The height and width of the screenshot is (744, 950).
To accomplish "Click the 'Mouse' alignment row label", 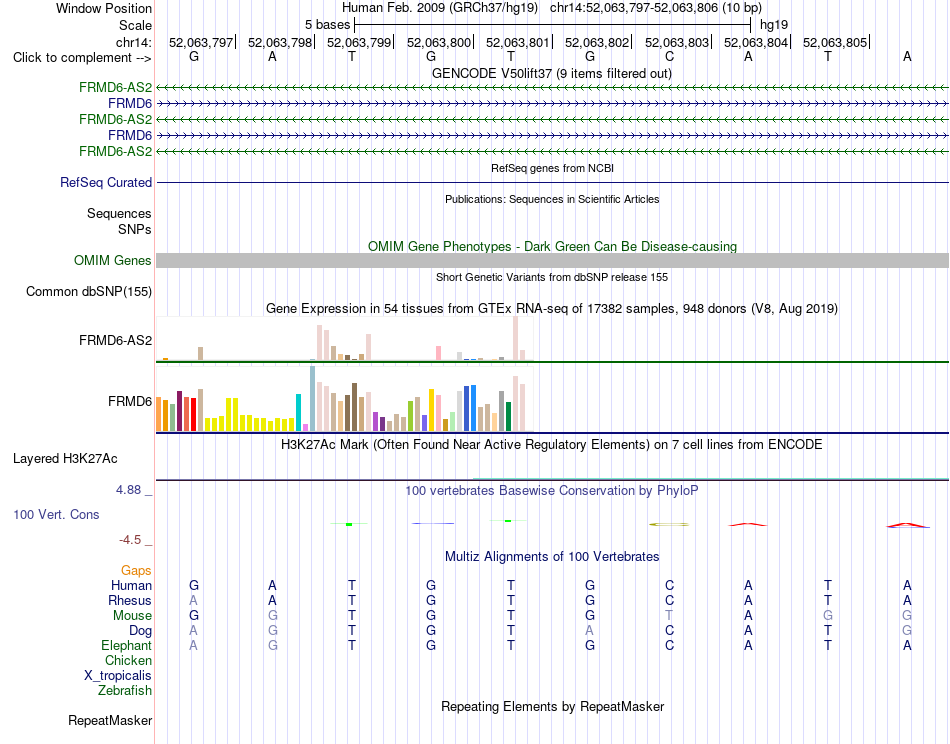I will click(132, 616).
